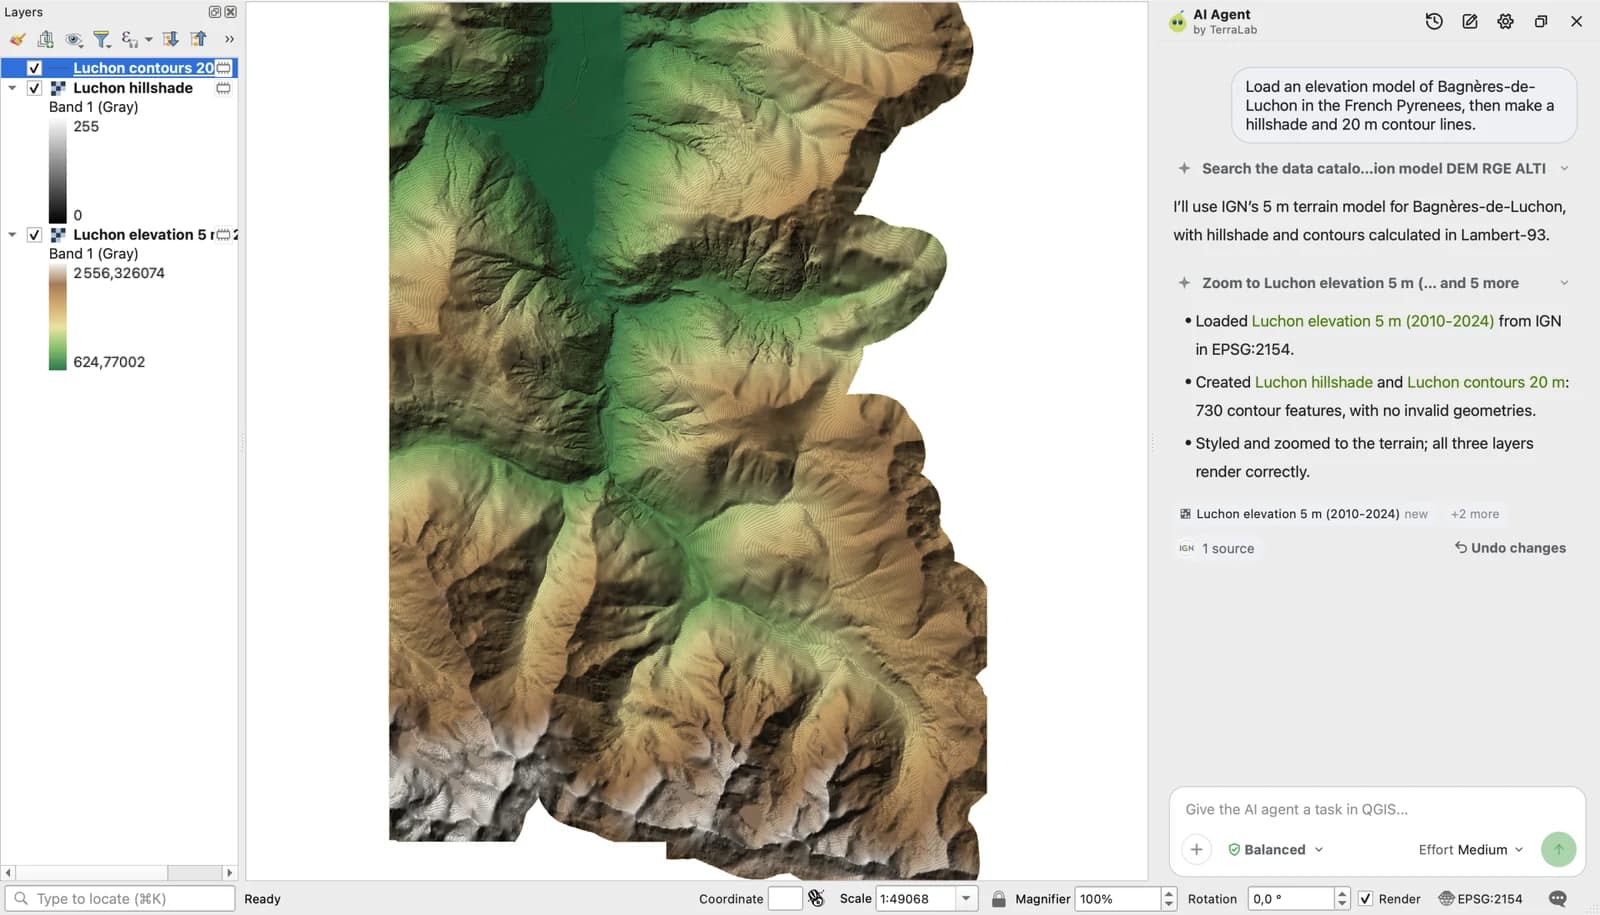Open AI Agent chat history
Image resolution: width=1600 pixels, height=915 pixels.
click(x=1434, y=21)
